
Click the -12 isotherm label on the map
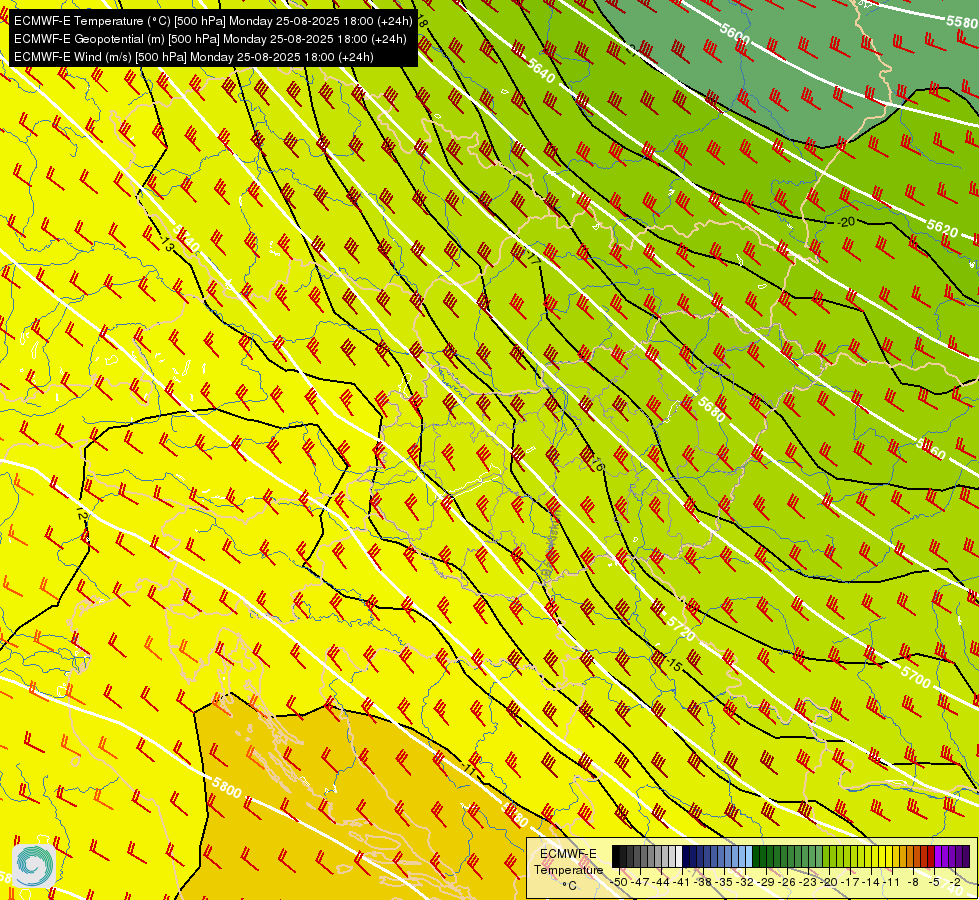point(81,513)
